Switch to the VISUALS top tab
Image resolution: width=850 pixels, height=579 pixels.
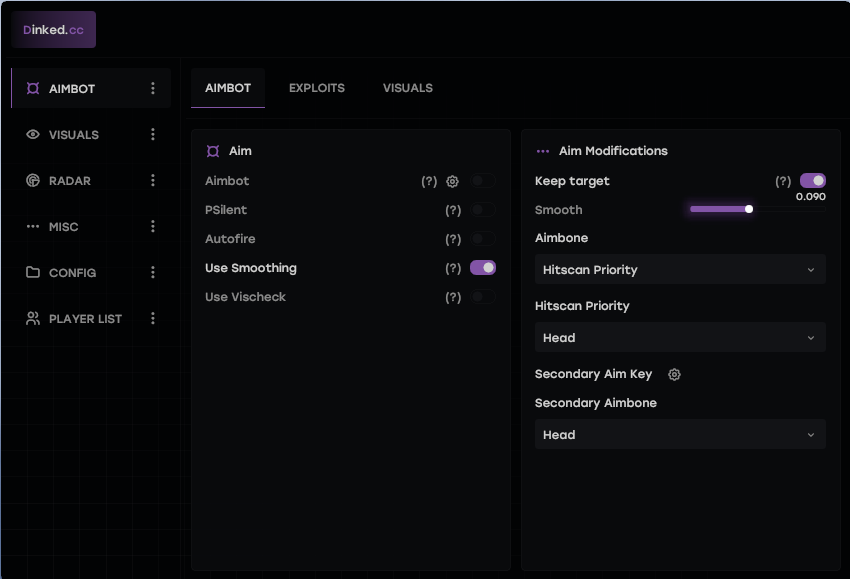408,88
